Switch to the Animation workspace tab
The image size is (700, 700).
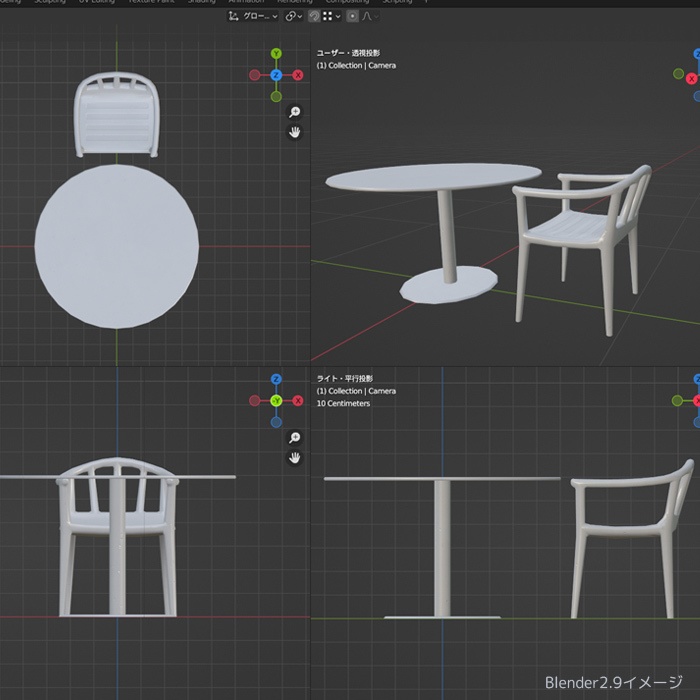point(246,2)
